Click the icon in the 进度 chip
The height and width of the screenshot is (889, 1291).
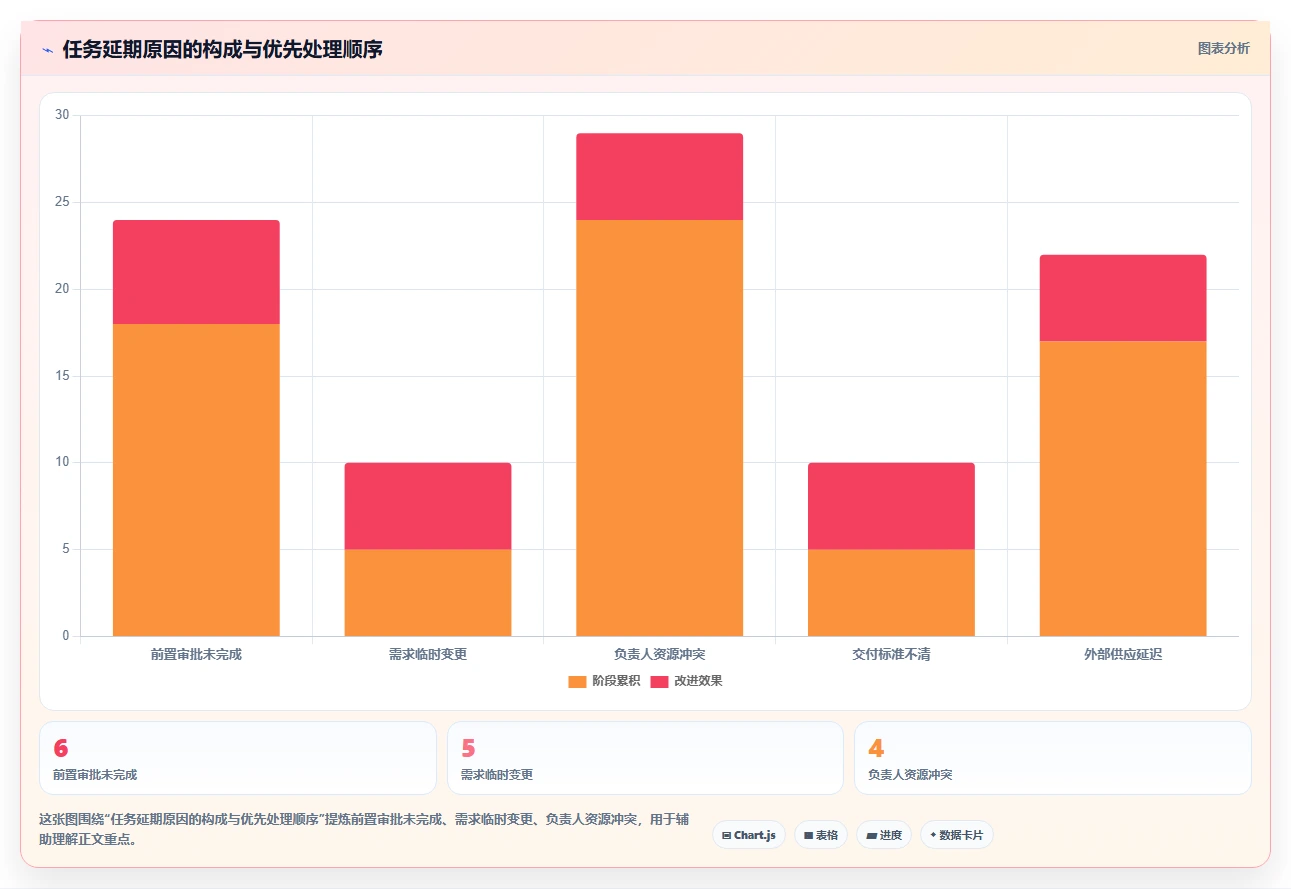870,835
